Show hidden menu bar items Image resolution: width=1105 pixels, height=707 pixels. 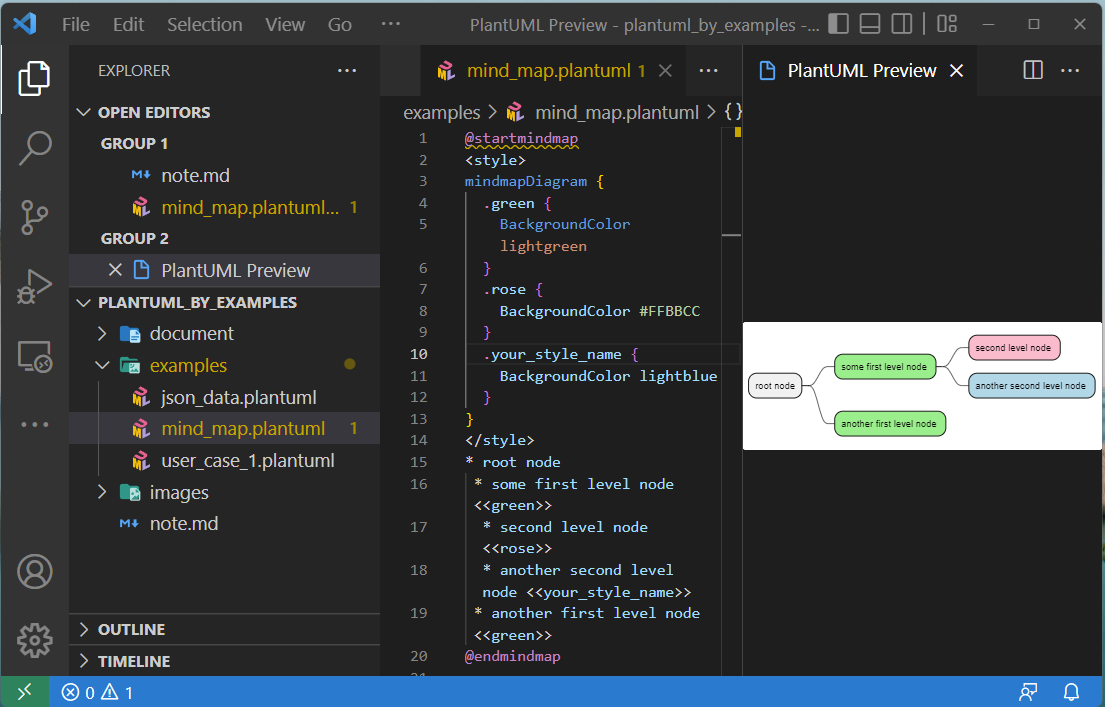pos(390,24)
